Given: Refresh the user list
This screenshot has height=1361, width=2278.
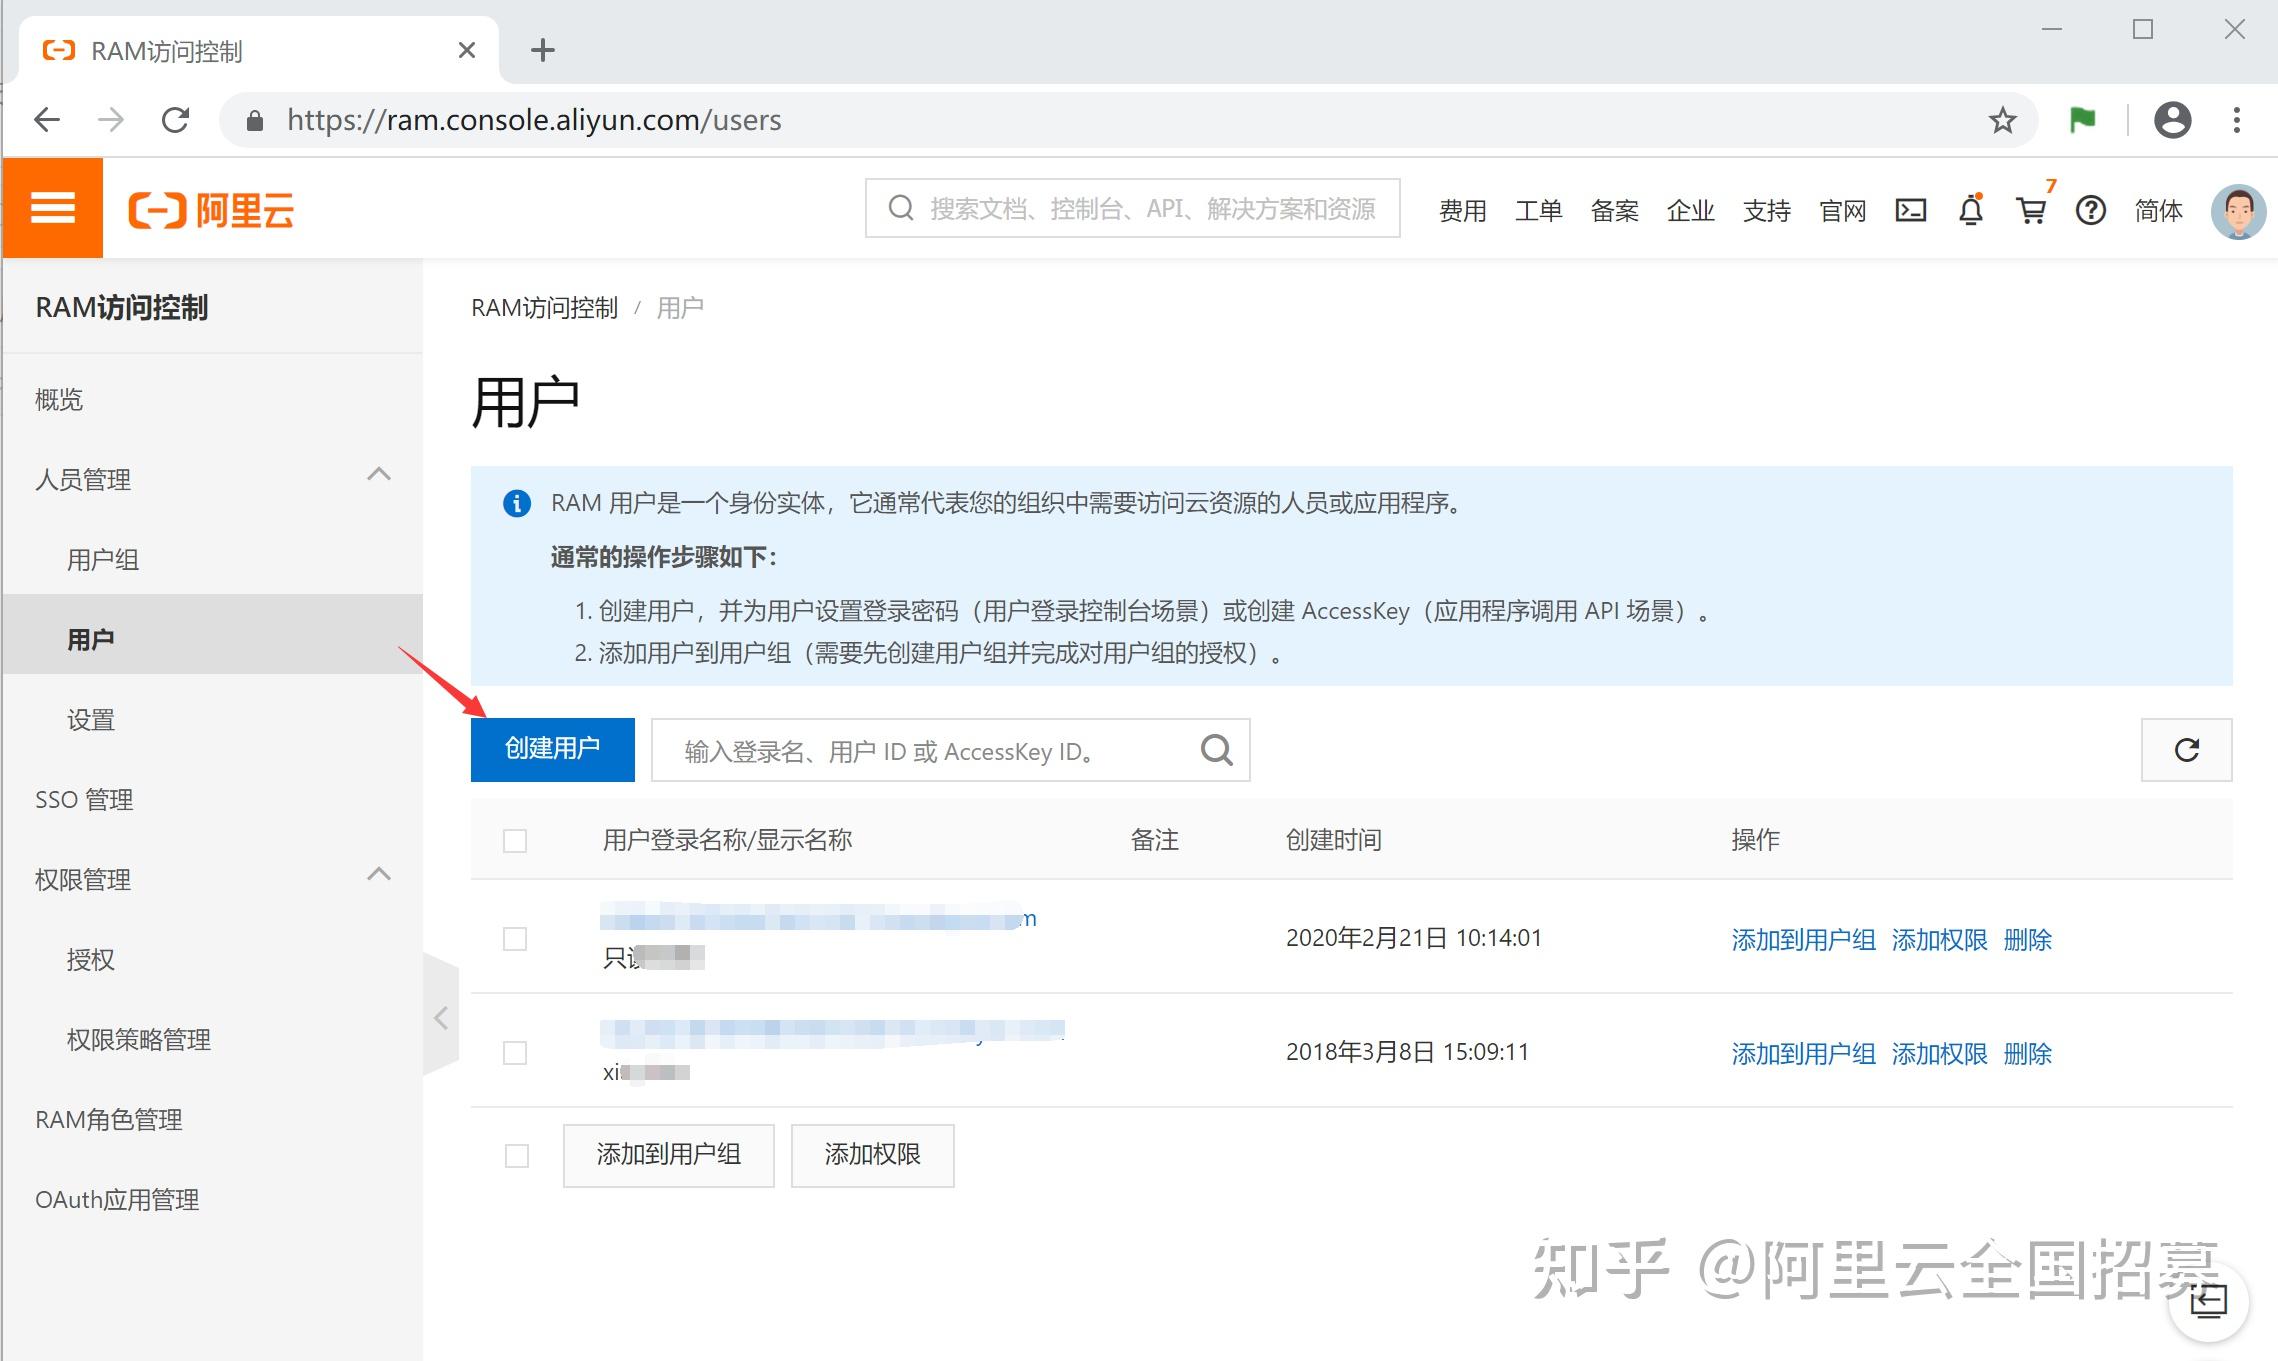Looking at the screenshot, I should (x=2187, y=750).
